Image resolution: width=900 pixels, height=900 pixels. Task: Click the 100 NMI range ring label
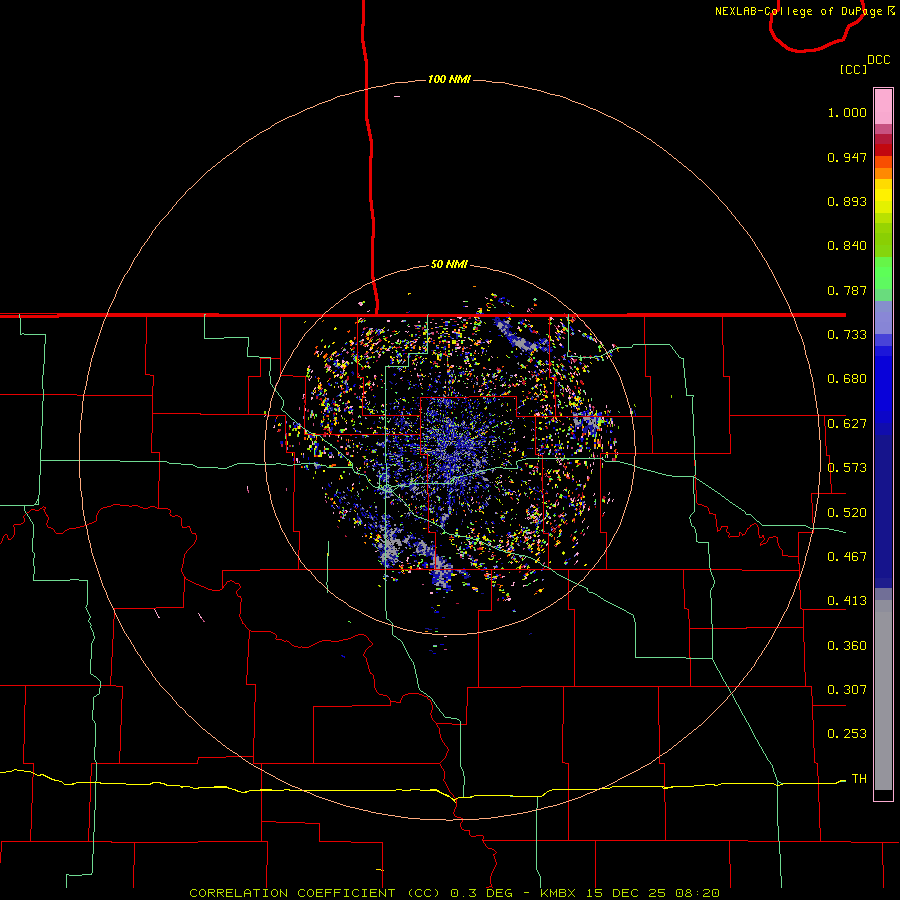tap(449, 79)
